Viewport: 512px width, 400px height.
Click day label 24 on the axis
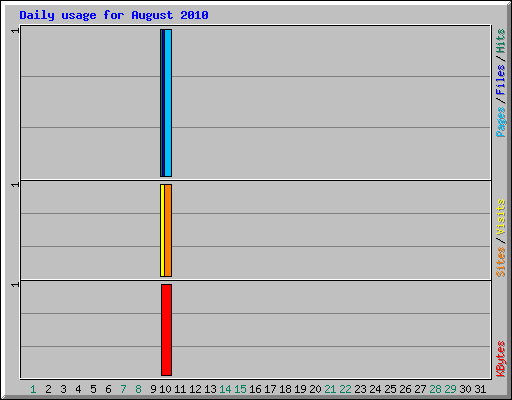pos(375,389)
